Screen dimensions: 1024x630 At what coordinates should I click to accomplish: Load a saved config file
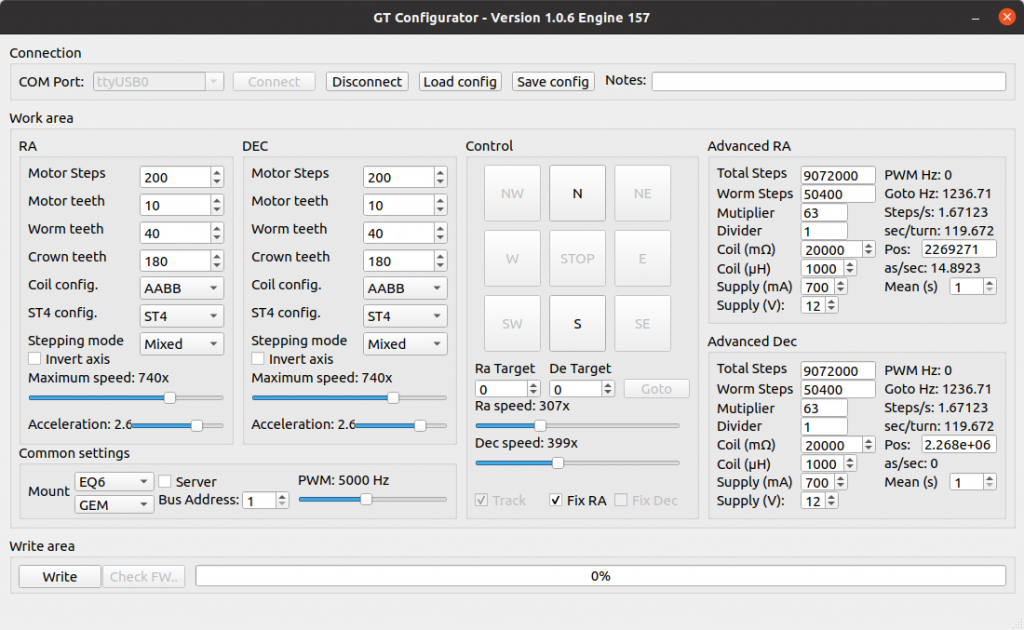pyautogui.click(x=460, y=82)
